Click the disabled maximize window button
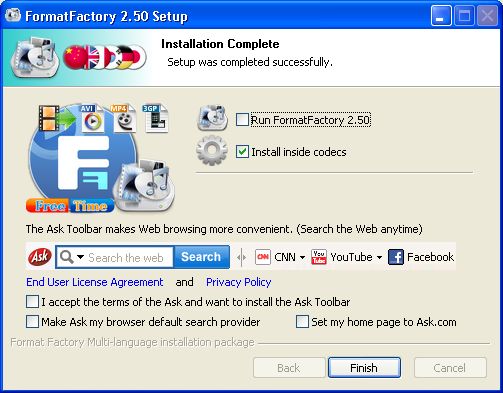Screen dimensions: 503x393 [x=464, y=15]
